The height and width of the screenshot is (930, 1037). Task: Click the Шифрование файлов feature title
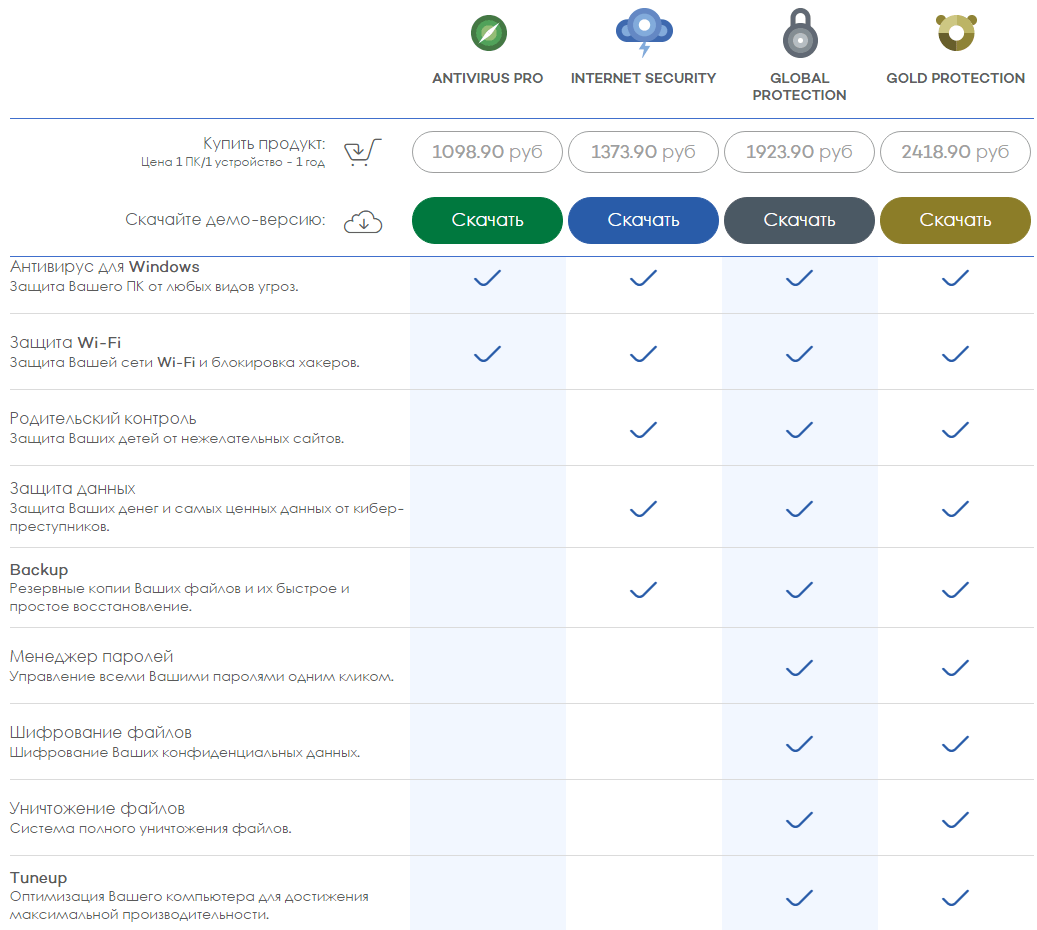tap(101, 733)
